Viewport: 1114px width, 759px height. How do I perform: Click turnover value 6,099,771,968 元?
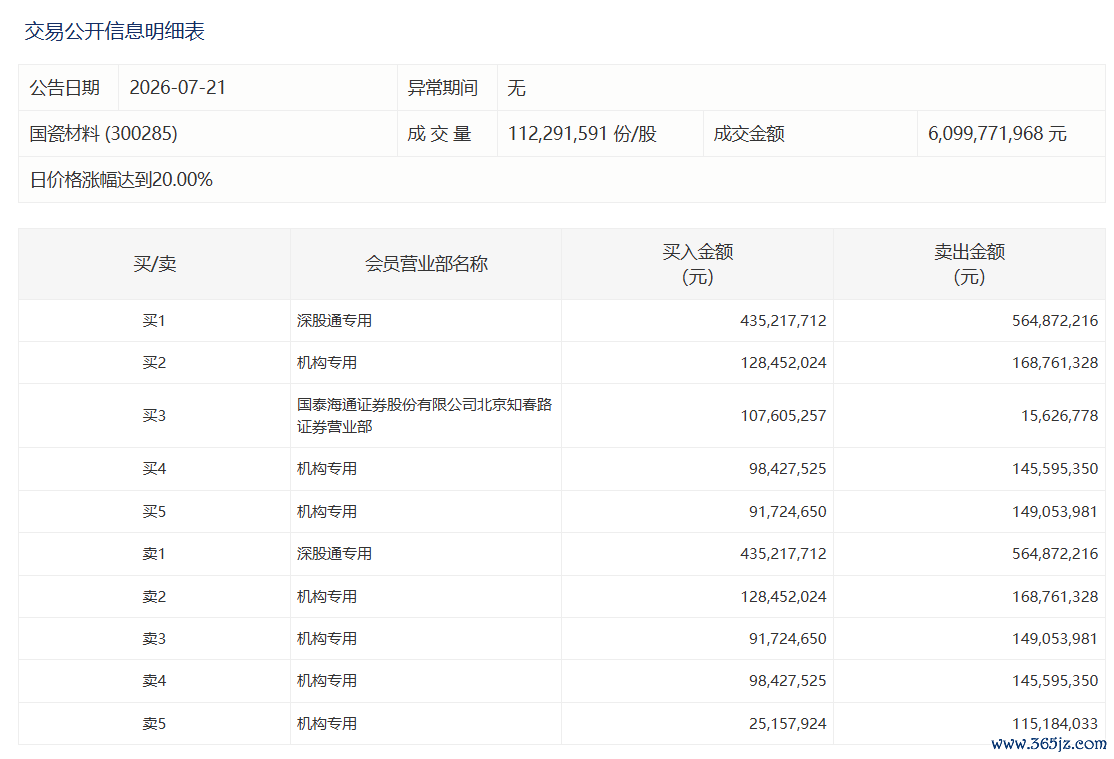[997, 134]
